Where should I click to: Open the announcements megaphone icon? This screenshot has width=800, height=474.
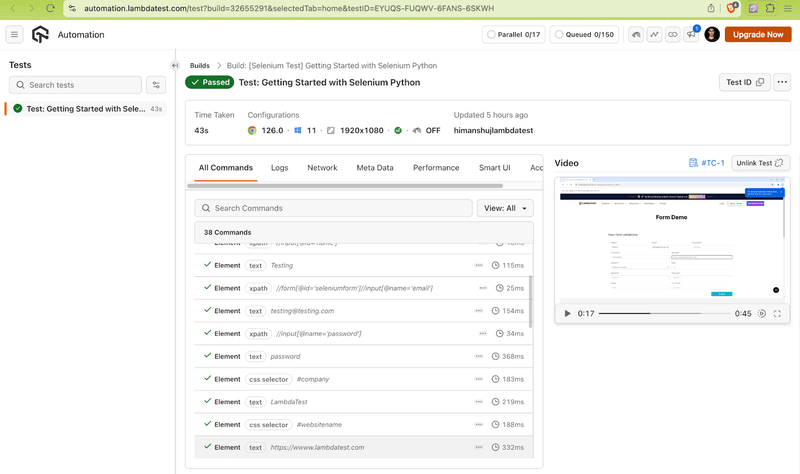692,35
